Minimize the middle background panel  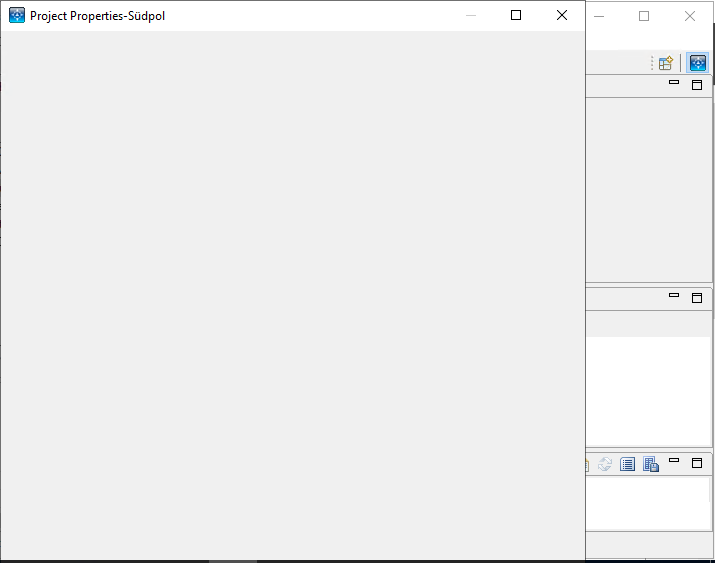[674, 295]
